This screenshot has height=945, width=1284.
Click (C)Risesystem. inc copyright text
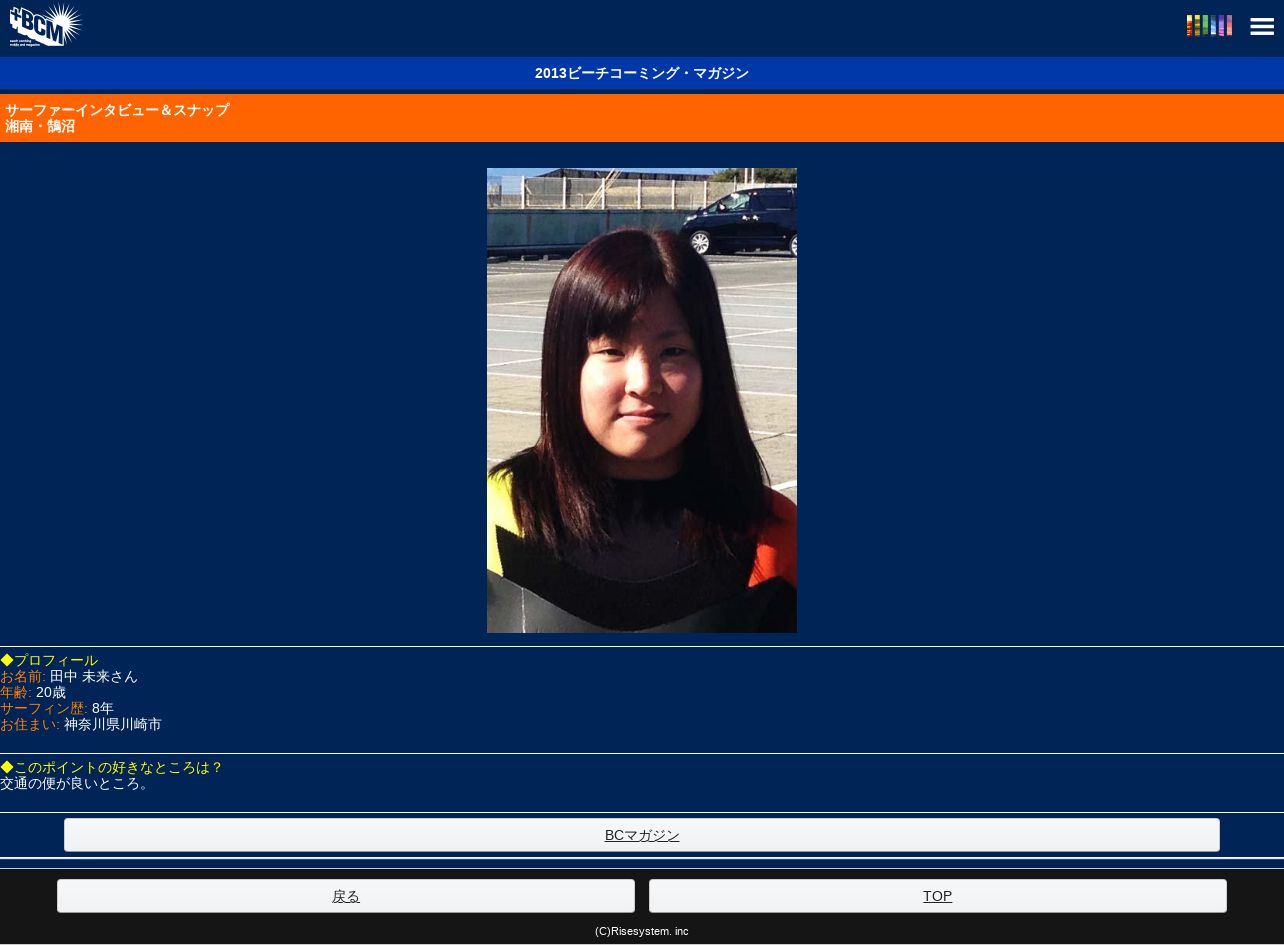tap(642, 931)
